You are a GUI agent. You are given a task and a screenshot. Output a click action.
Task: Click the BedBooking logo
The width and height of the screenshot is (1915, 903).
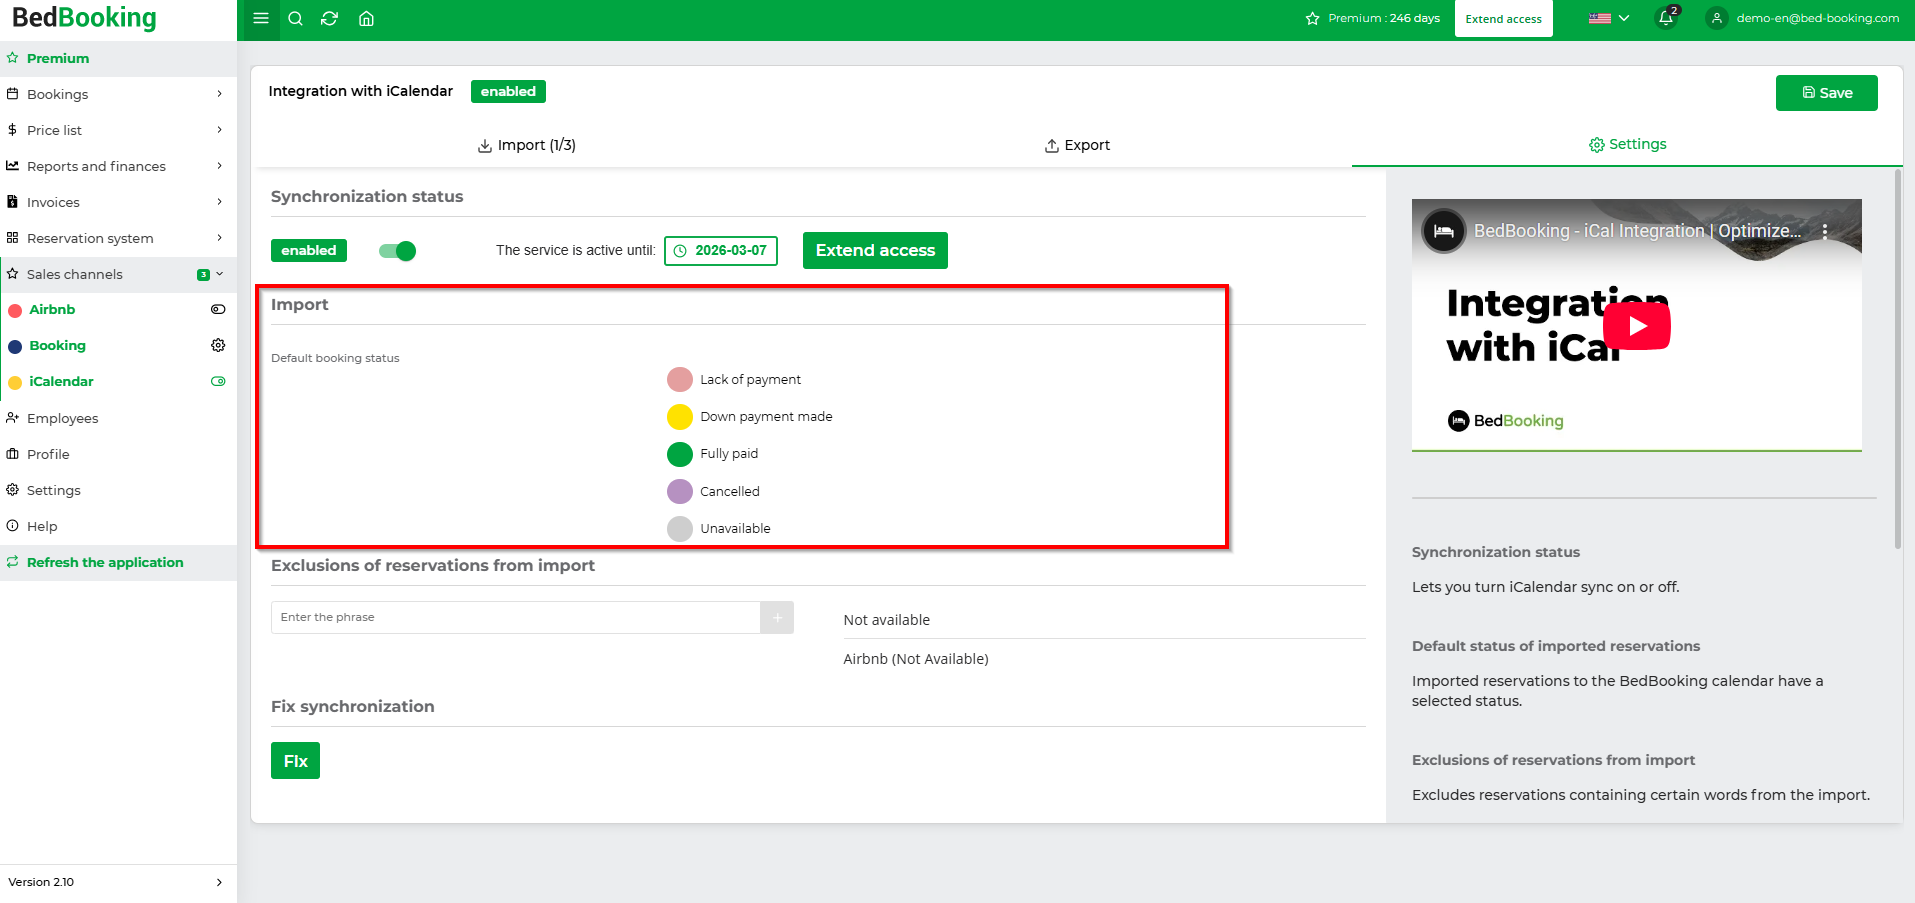84,18
